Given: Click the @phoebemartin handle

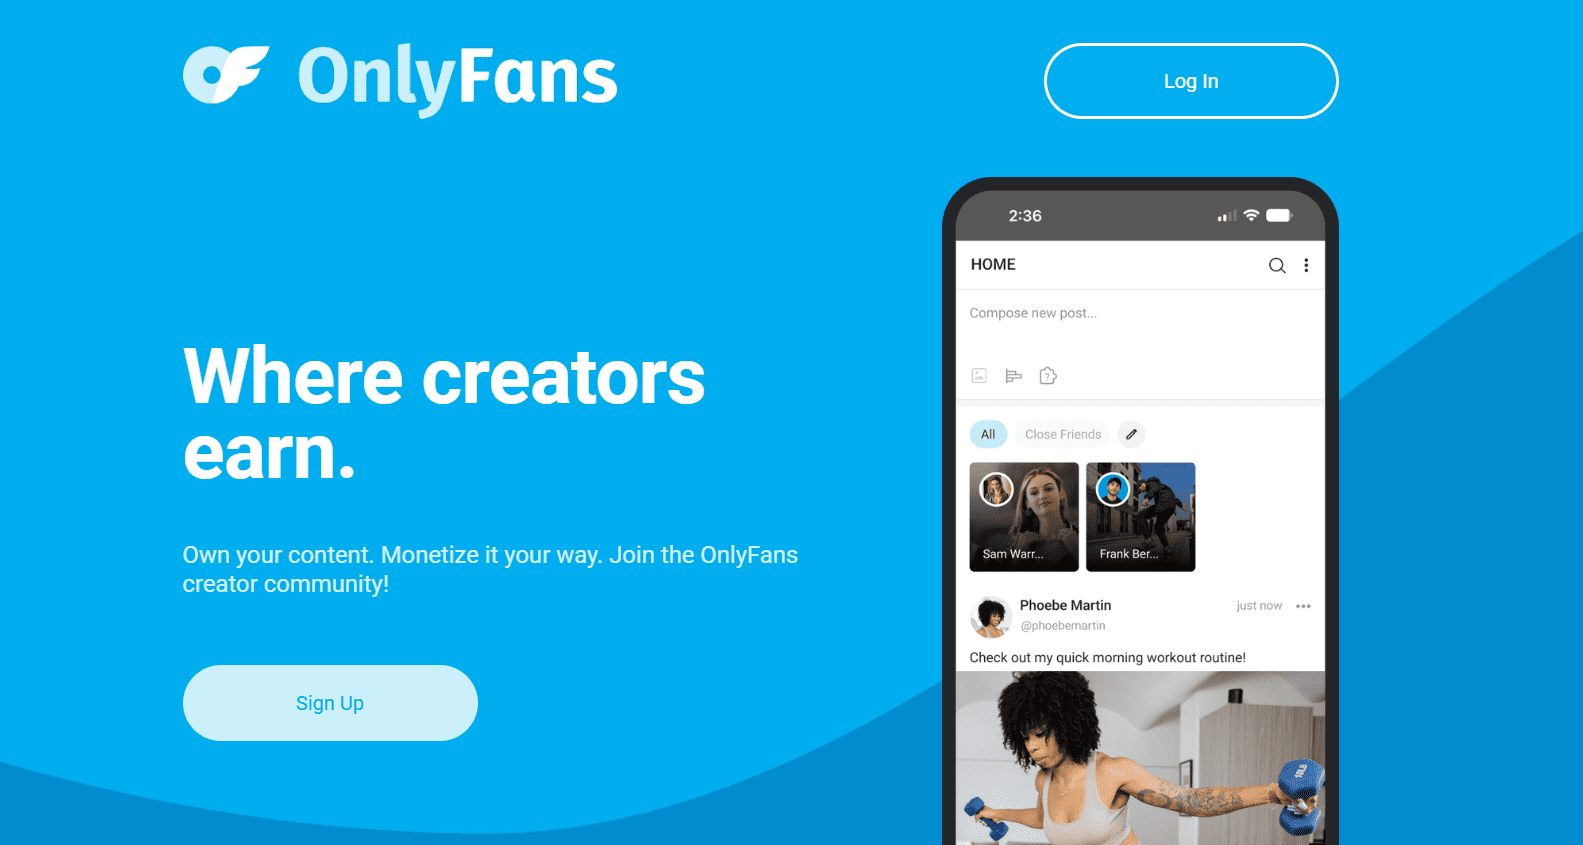Looking at the screenshot, I should (x=1063, y=626).
